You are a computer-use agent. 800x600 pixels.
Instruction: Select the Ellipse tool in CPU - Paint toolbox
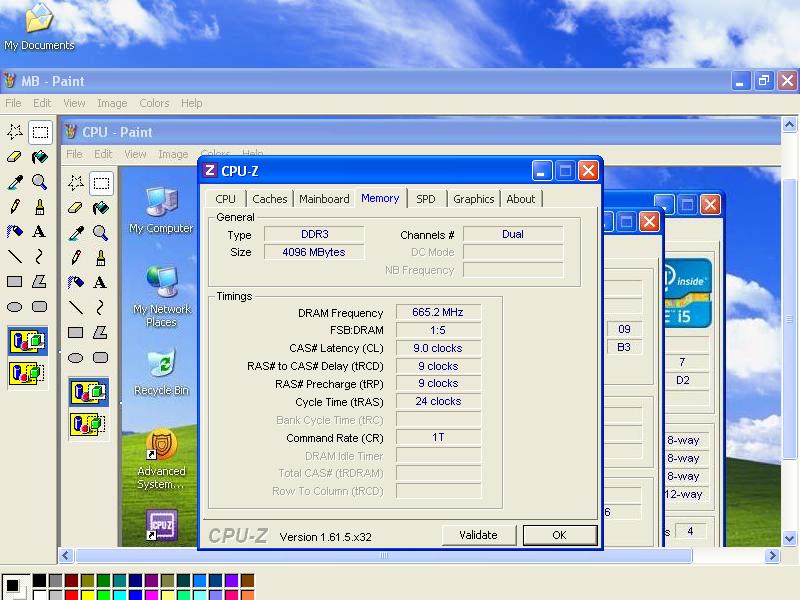coord(76,357)
